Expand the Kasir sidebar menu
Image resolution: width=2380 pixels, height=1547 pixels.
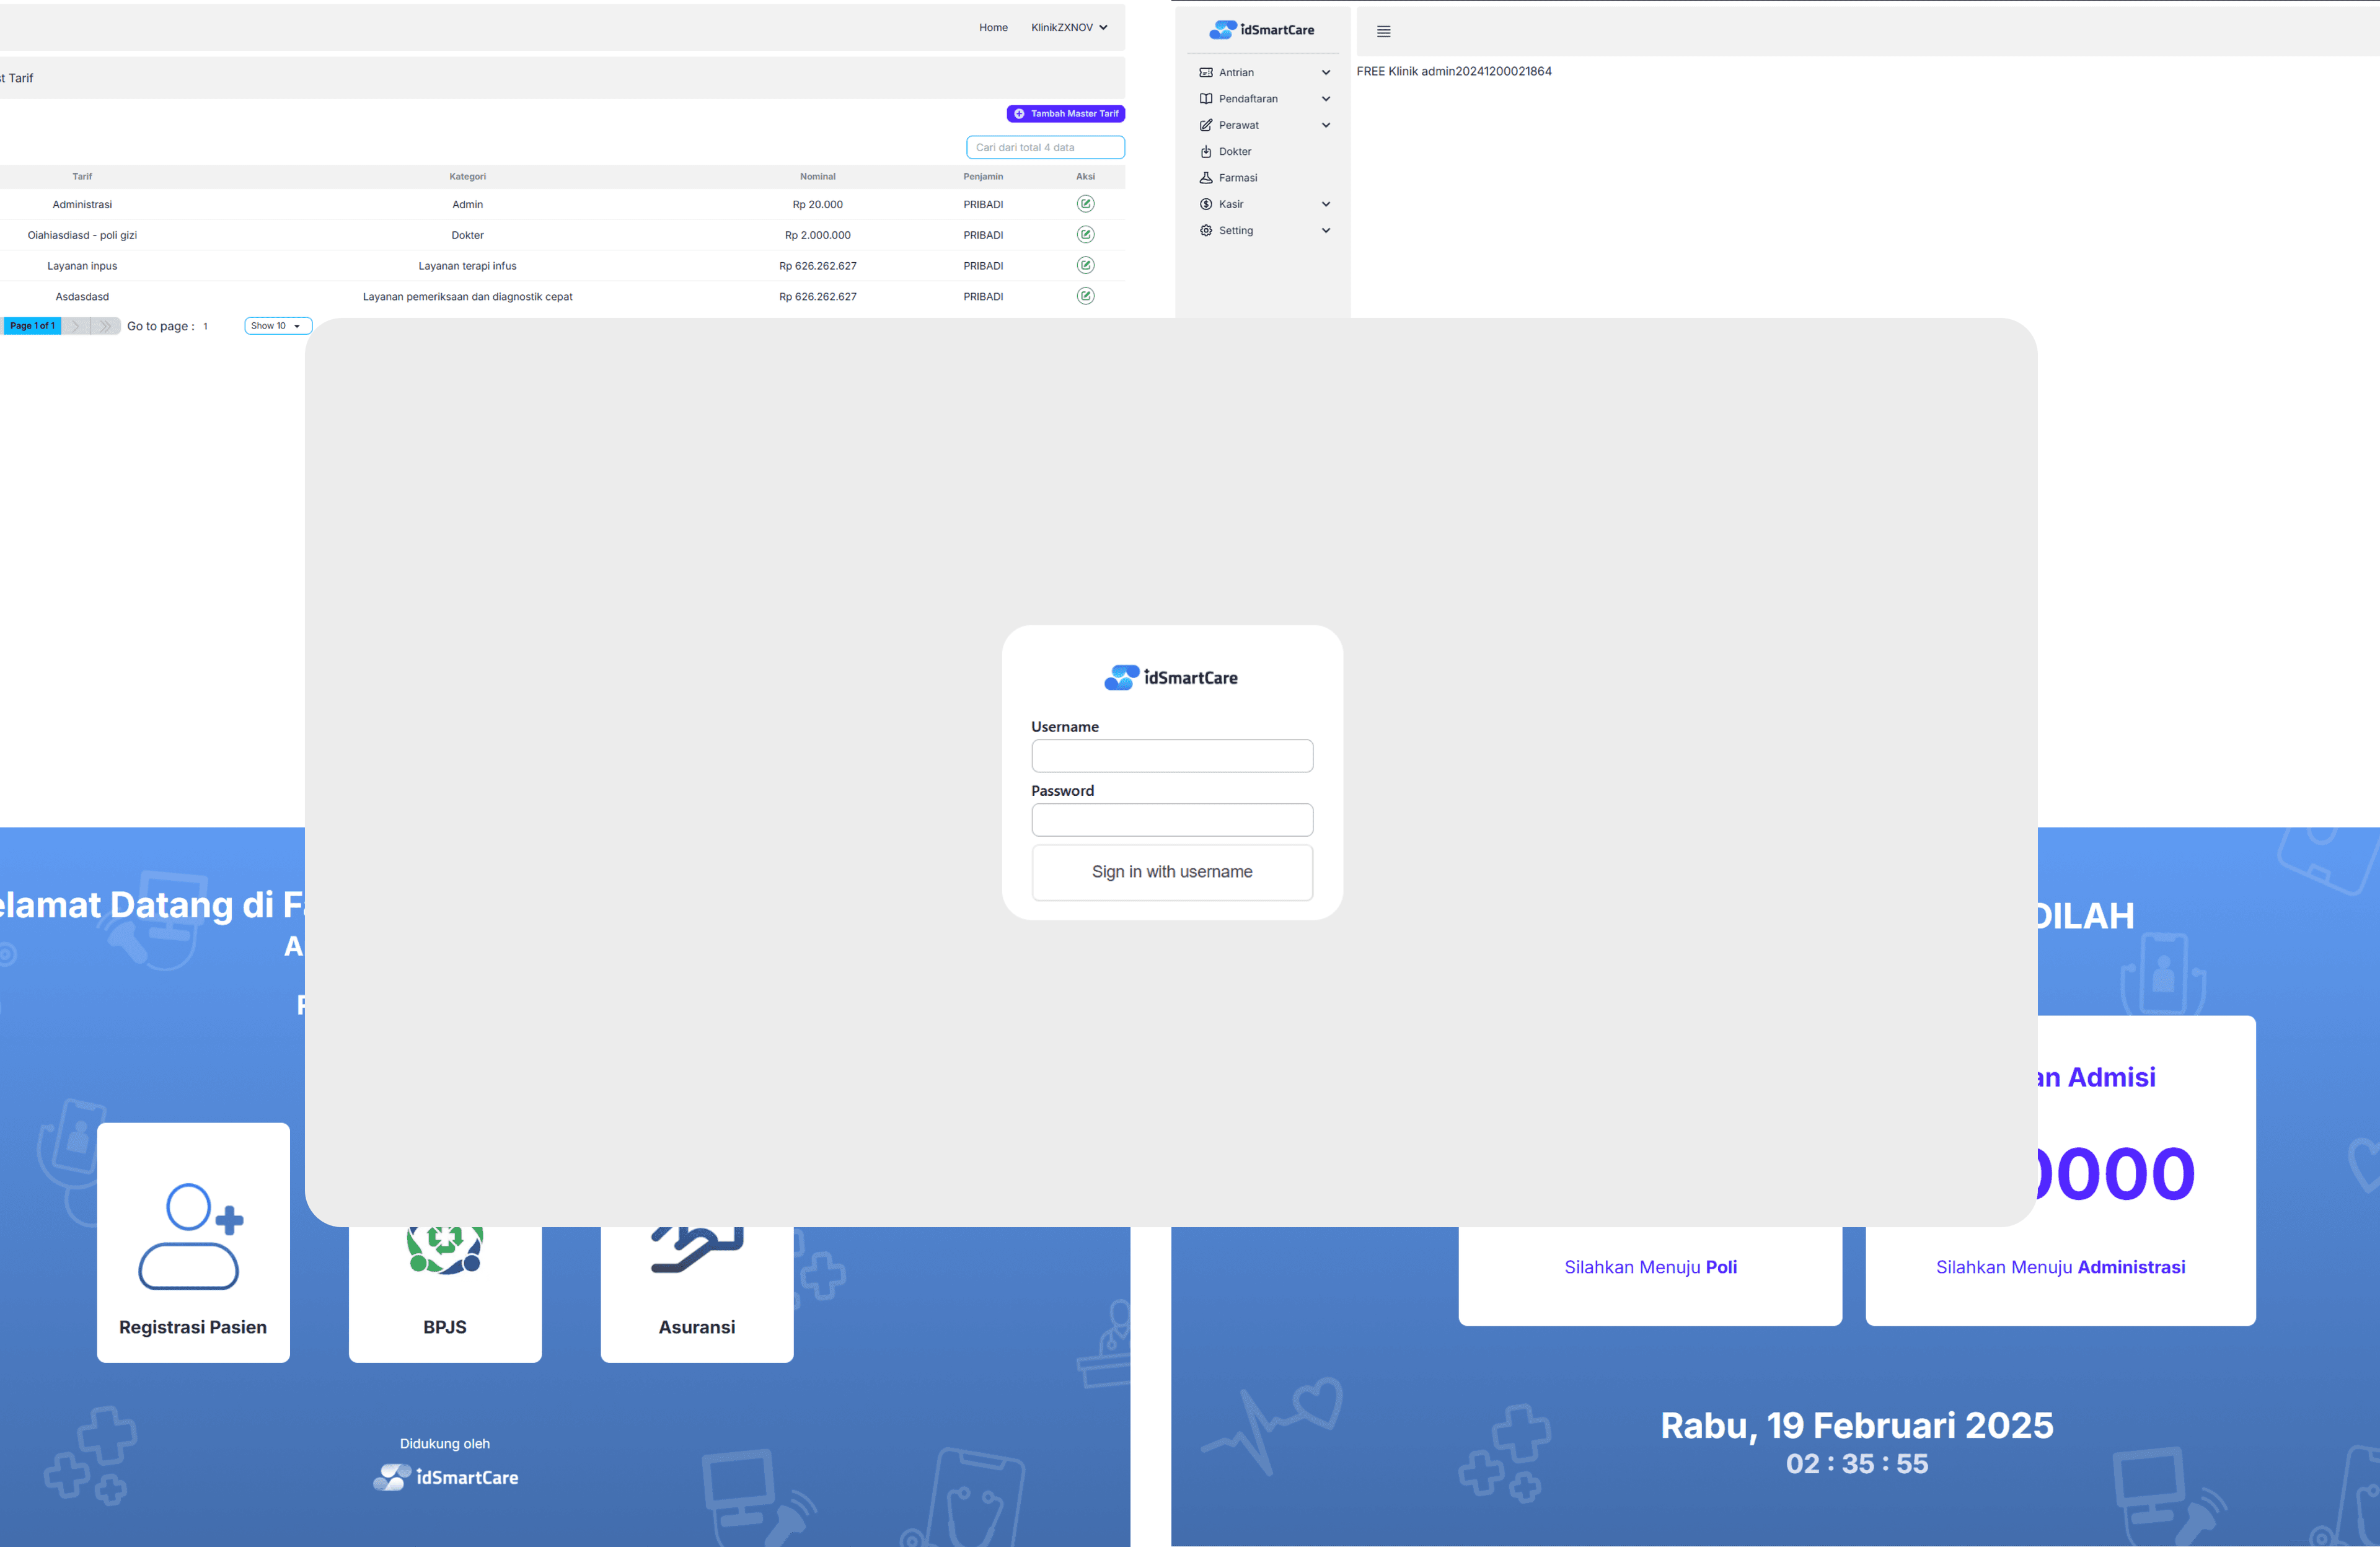pos(1325,204)
